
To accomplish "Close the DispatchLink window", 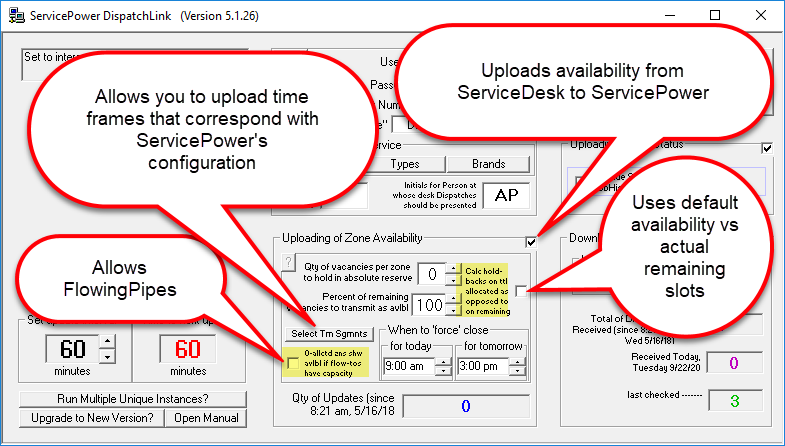I will (761, 16).
